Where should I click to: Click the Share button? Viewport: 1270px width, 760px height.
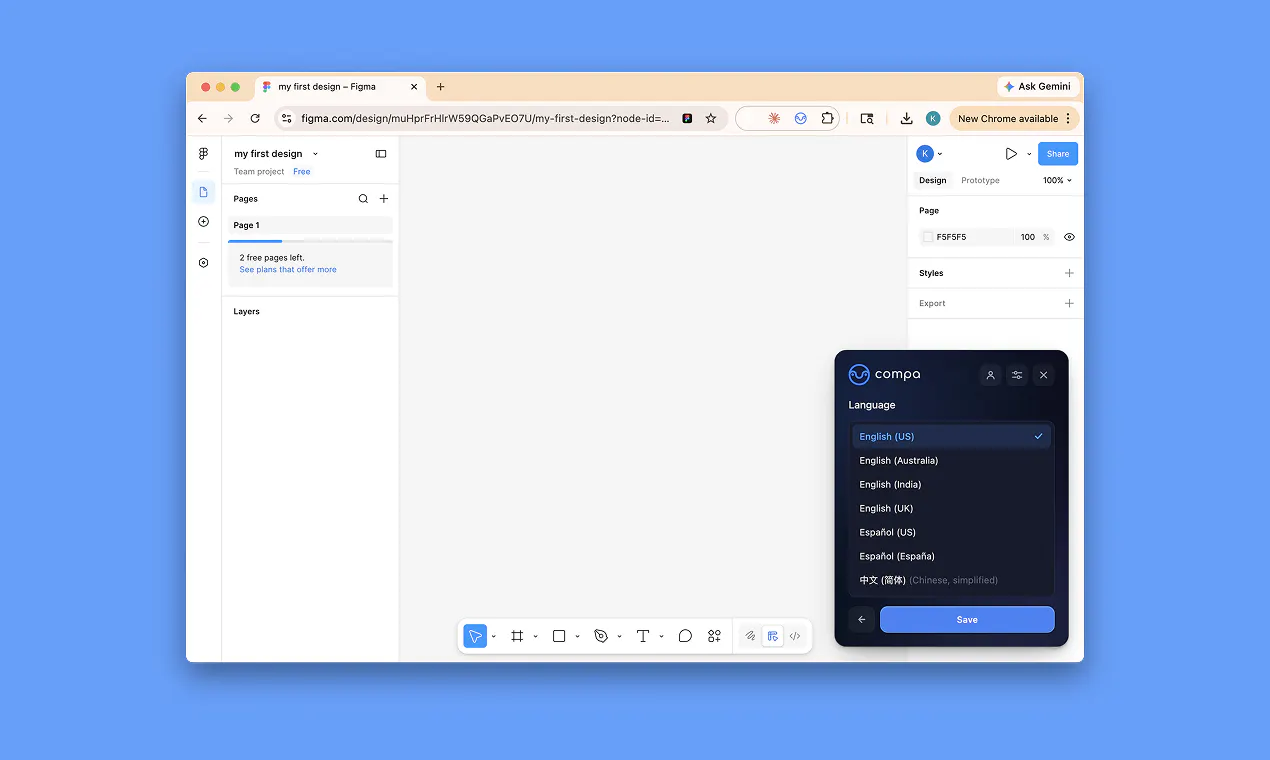[1058, 154]
